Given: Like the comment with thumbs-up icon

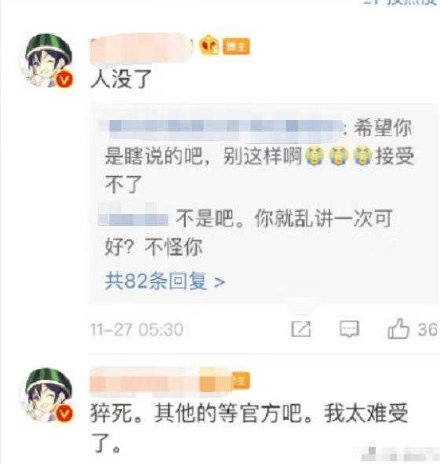Looking at the screenshot, I should tap(398, 329).
